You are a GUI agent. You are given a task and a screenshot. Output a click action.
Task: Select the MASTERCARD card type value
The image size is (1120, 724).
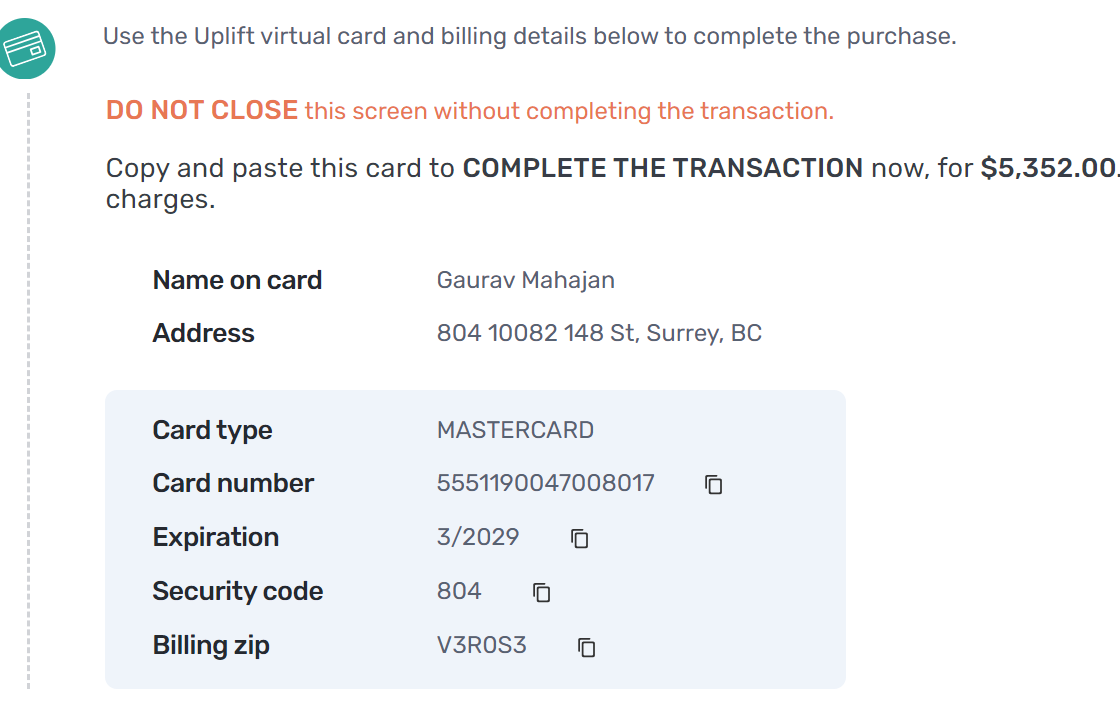coord(515,430)
